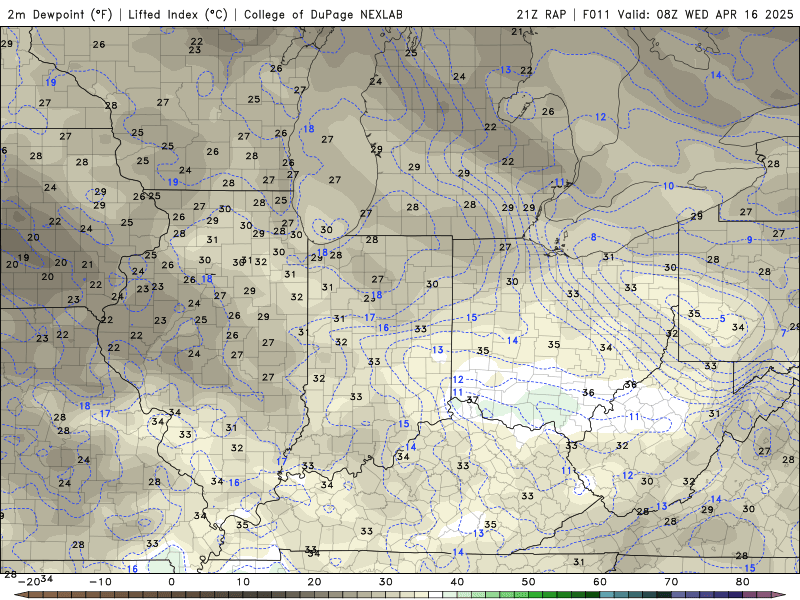Click the blue lifted index contour label '8'
Screen dimensions: 800x600
[593, 237]
